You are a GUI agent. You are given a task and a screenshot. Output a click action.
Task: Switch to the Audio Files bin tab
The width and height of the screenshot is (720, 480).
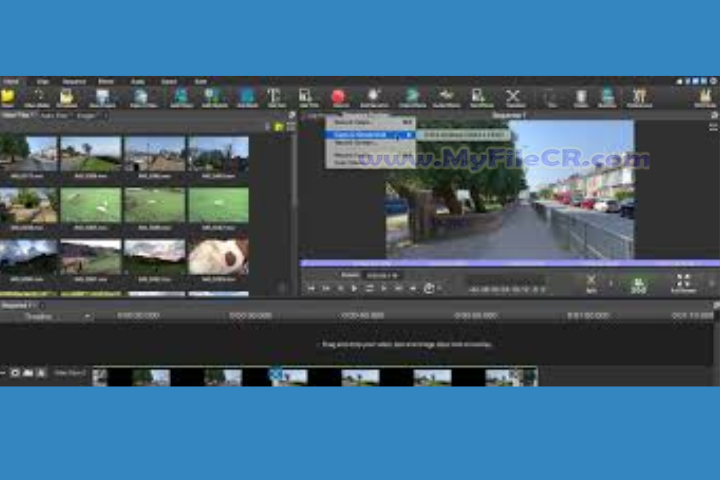(x=54, y=116)
